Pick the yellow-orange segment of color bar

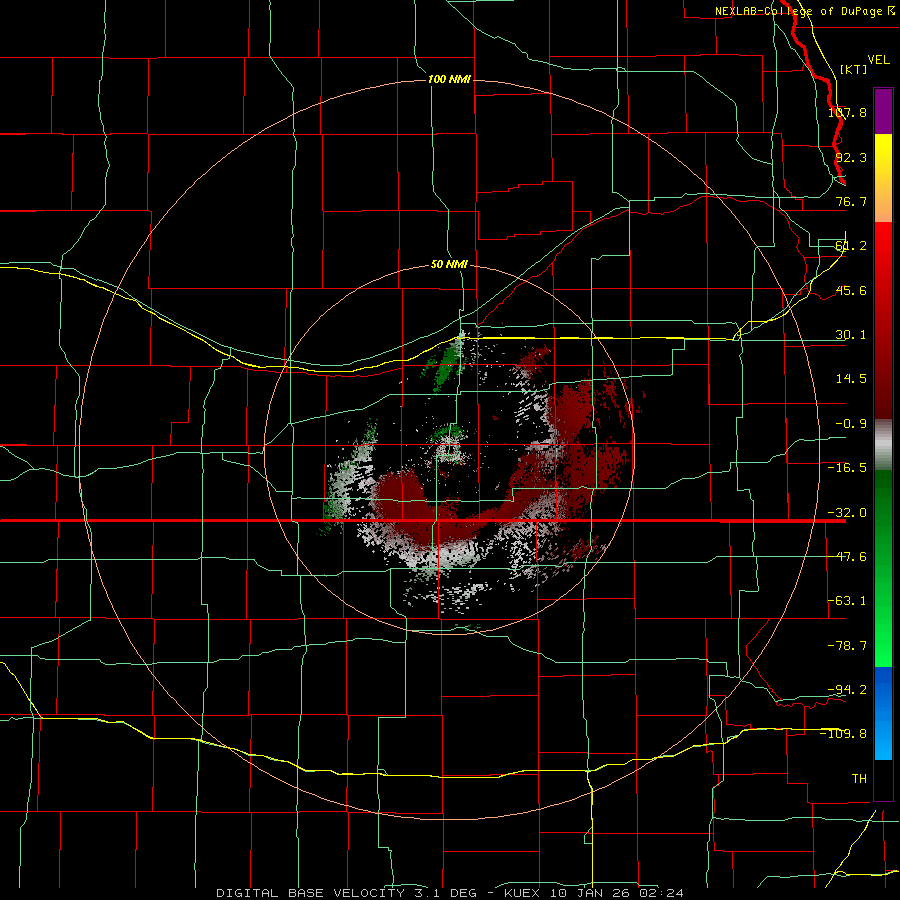[x=883, y=178]
